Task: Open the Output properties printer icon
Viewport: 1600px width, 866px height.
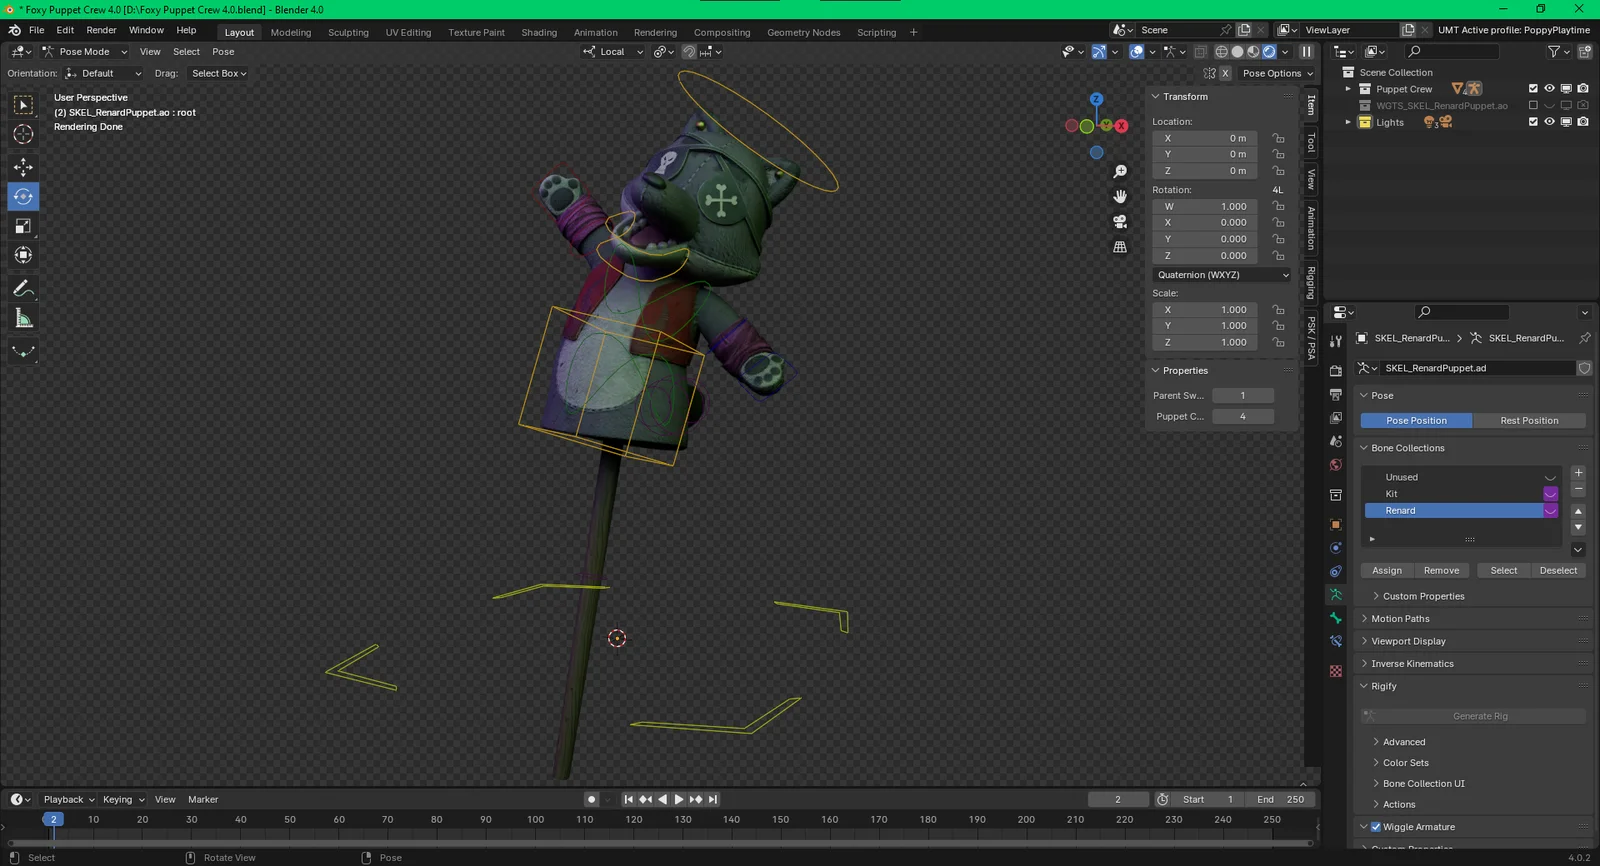Action: (1336, 394)
